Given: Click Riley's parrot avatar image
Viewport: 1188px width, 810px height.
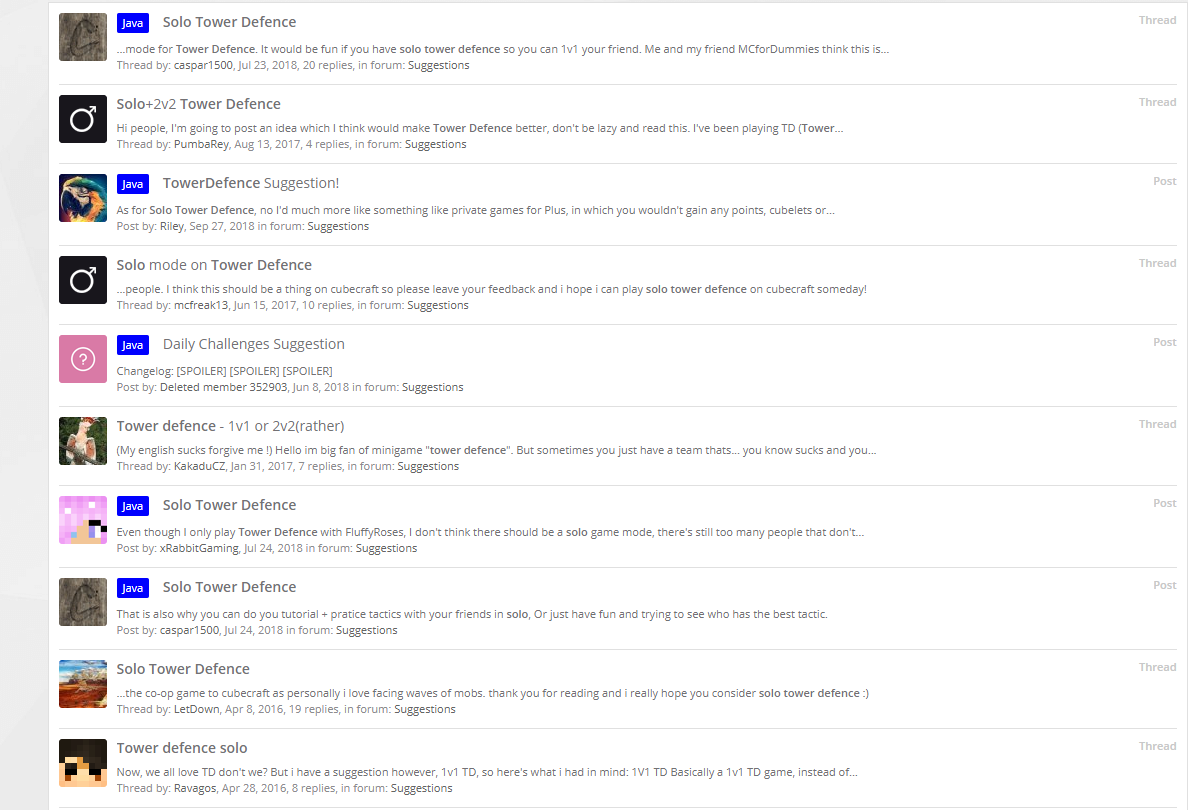Looking at the screenshot, I should point(83,198).
